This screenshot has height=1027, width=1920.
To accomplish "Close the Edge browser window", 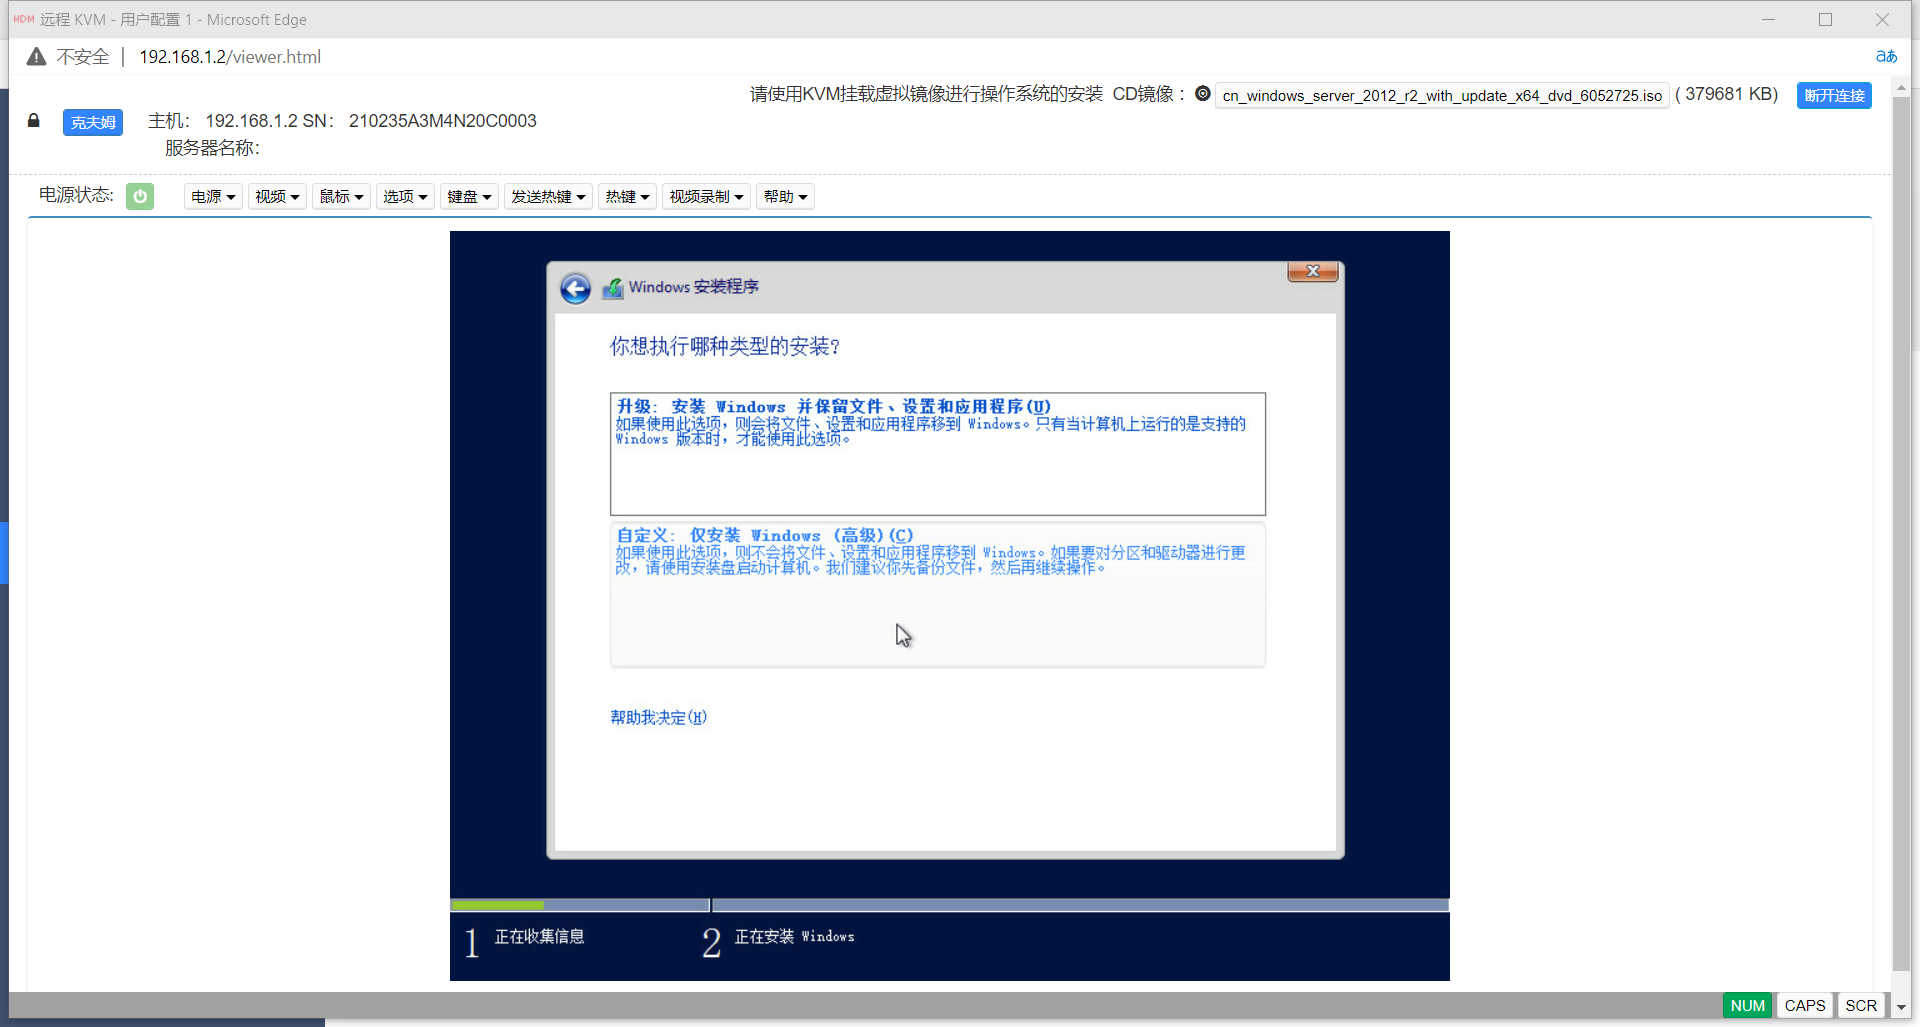I will click(1882, 19).
